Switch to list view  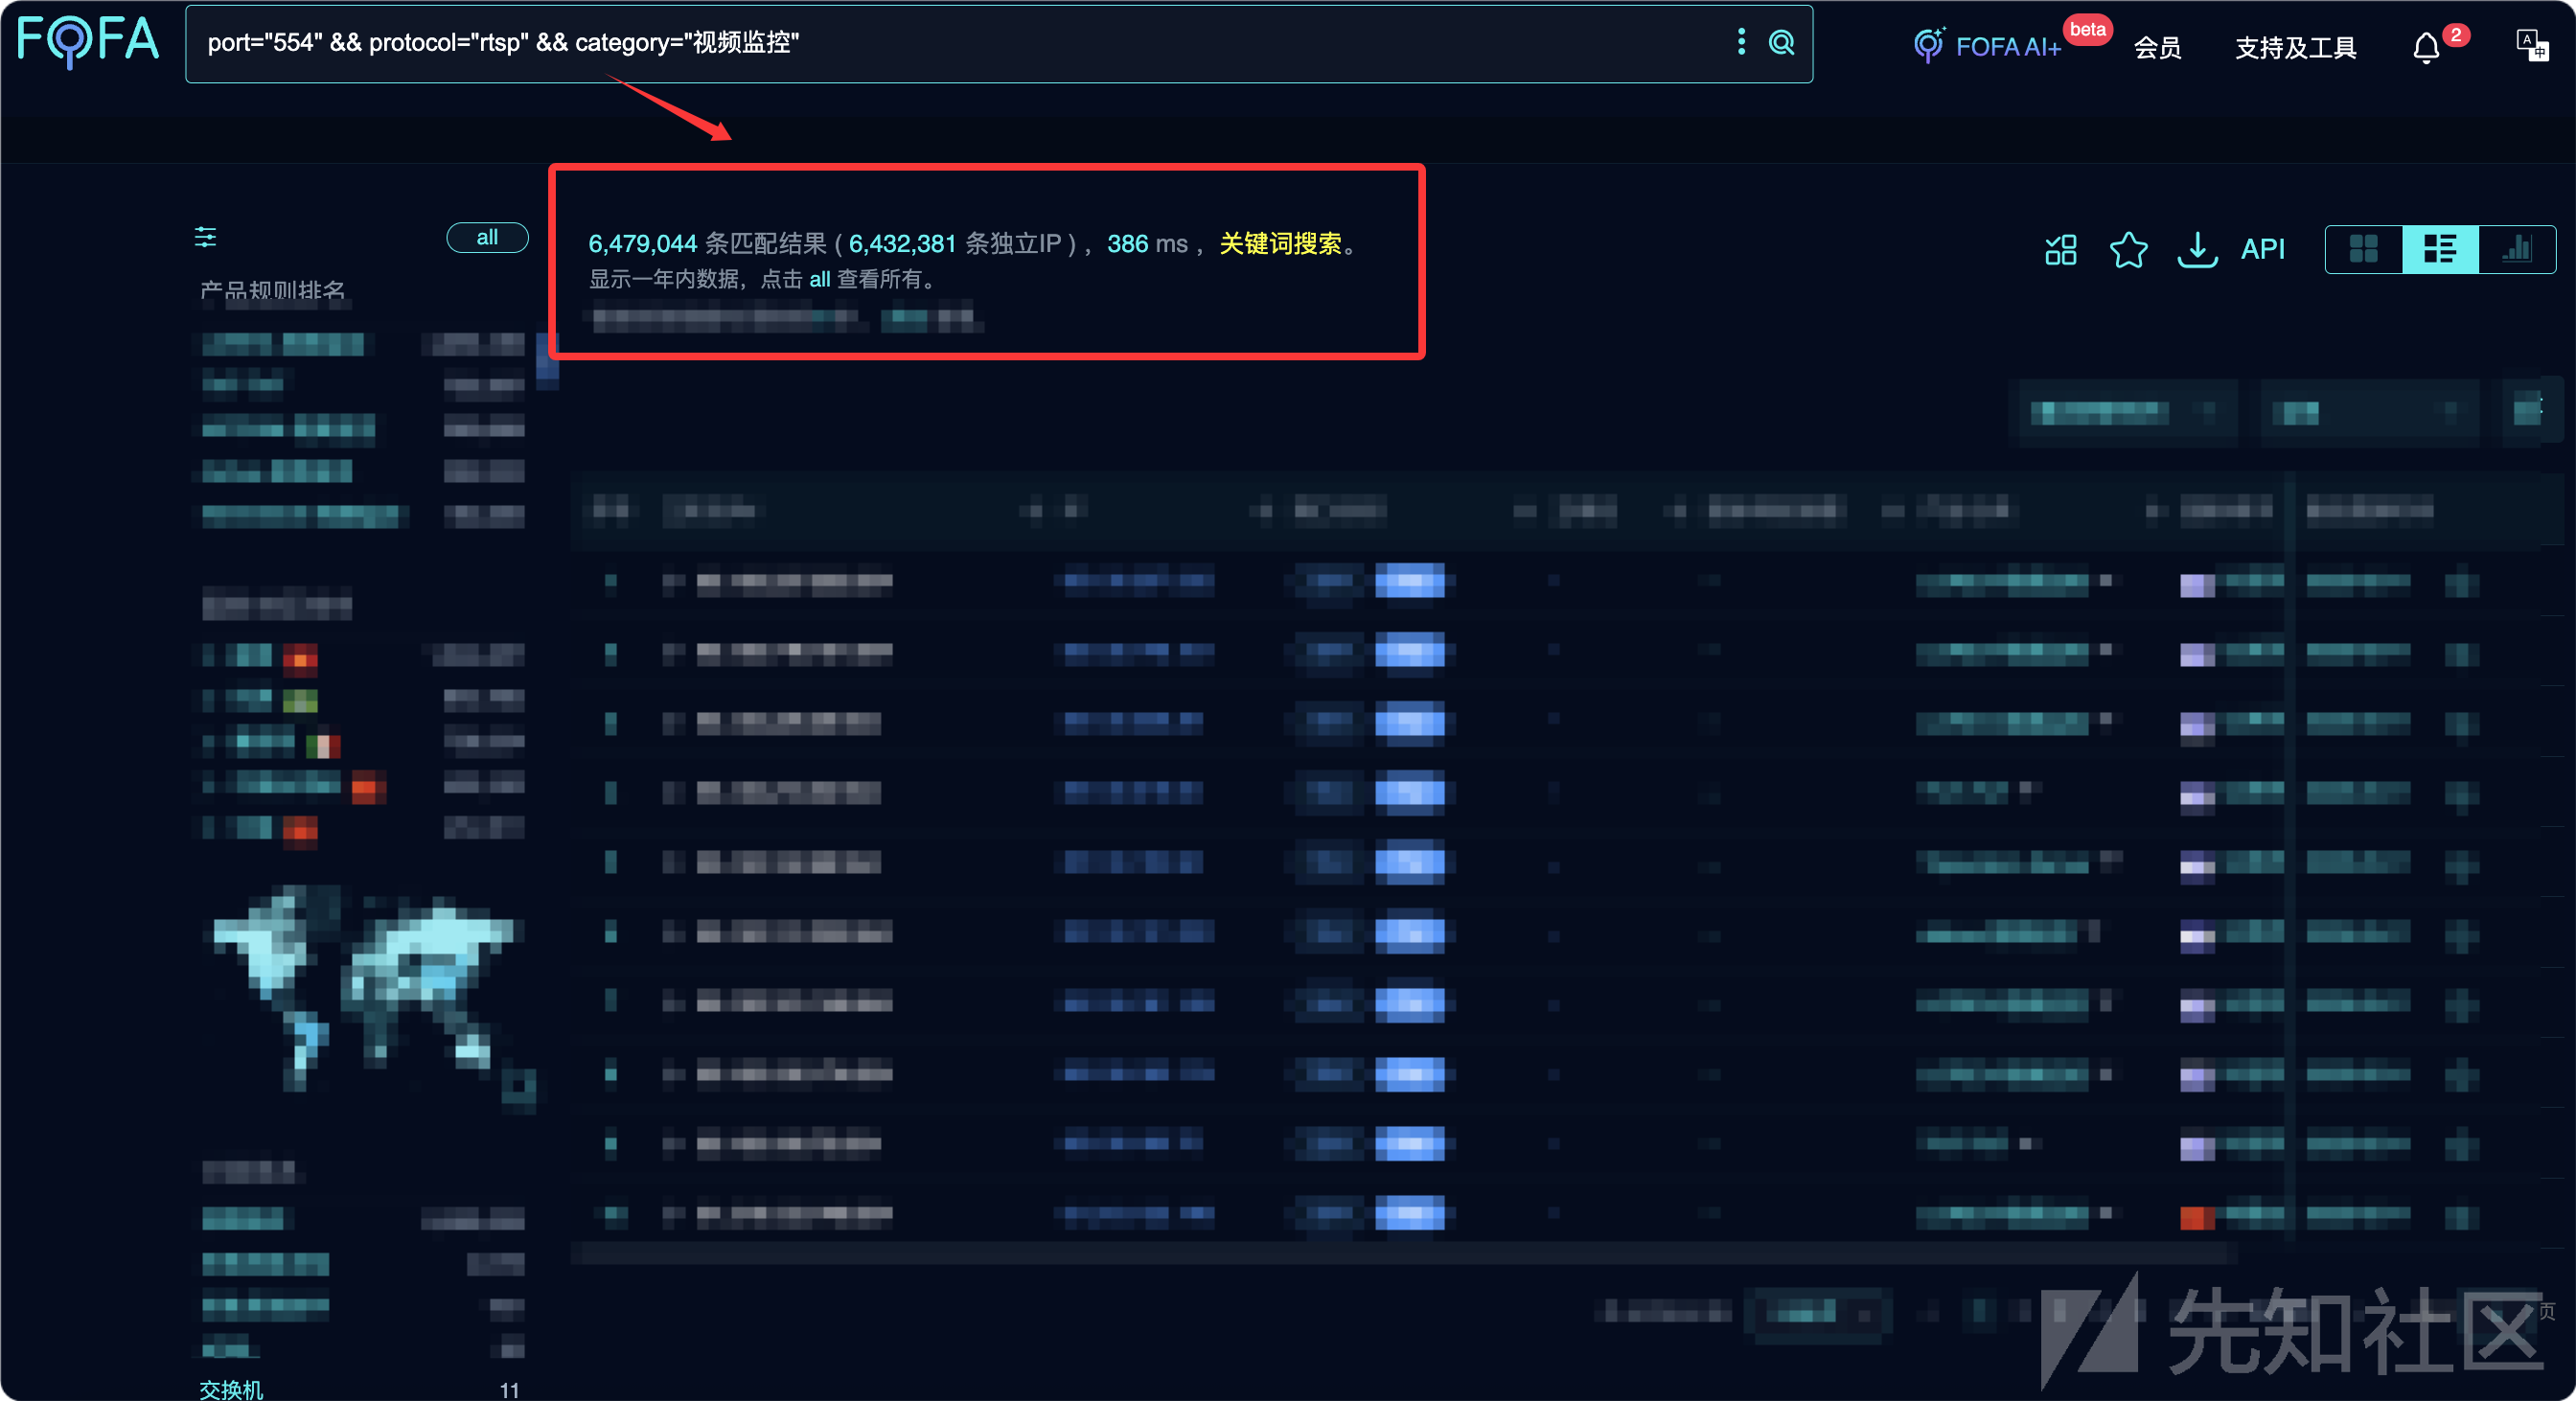[2439, 249]
